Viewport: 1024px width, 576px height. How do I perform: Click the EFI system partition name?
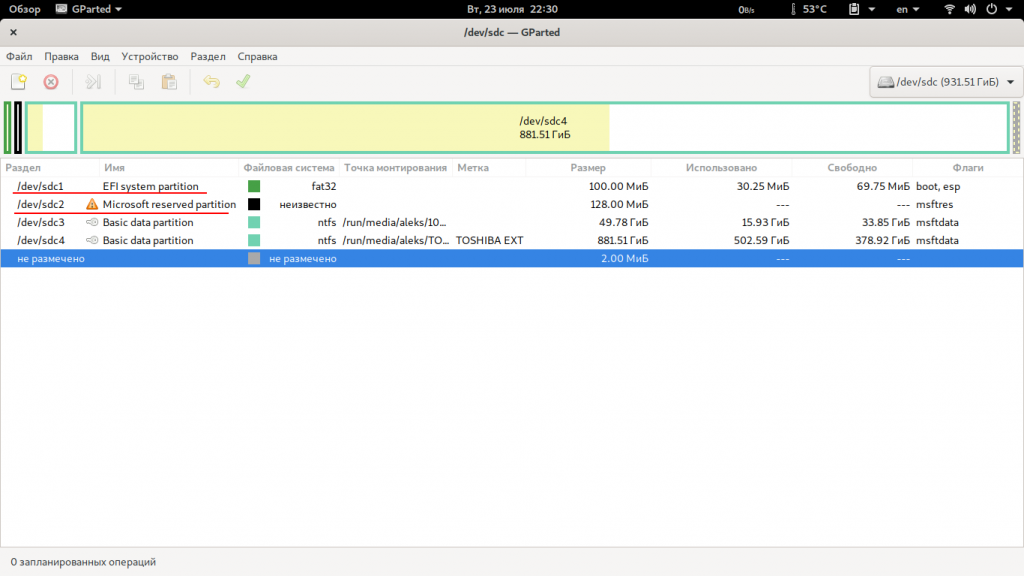pos(150,186)
